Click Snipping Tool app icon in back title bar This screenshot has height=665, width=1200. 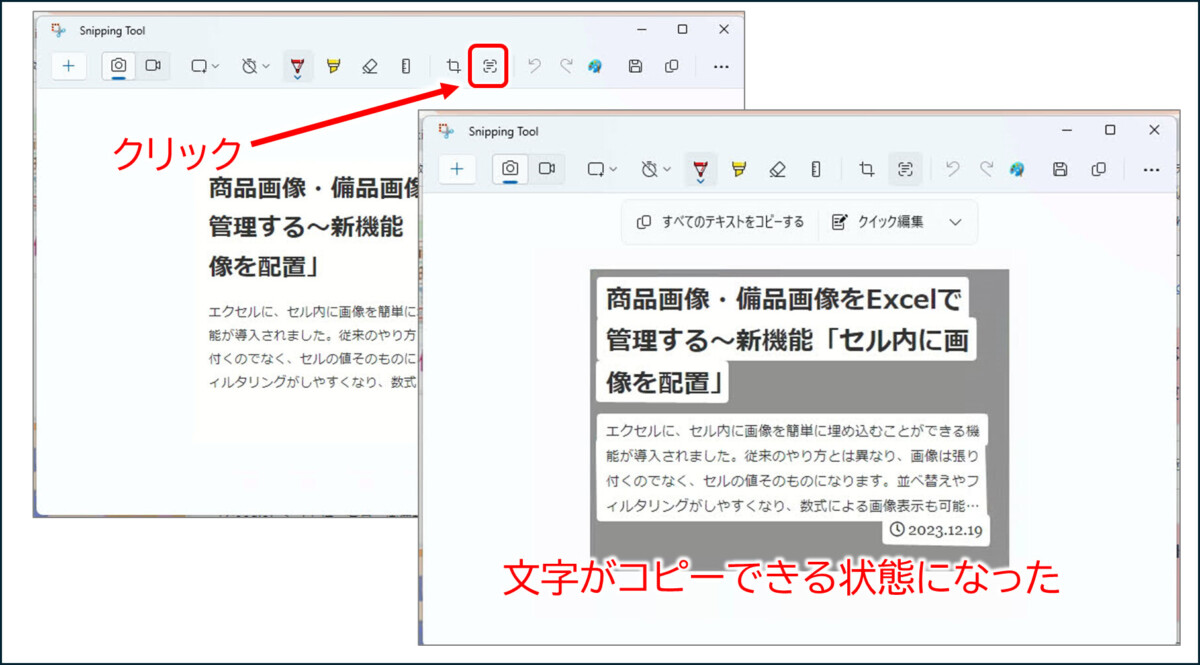point(58,30)
